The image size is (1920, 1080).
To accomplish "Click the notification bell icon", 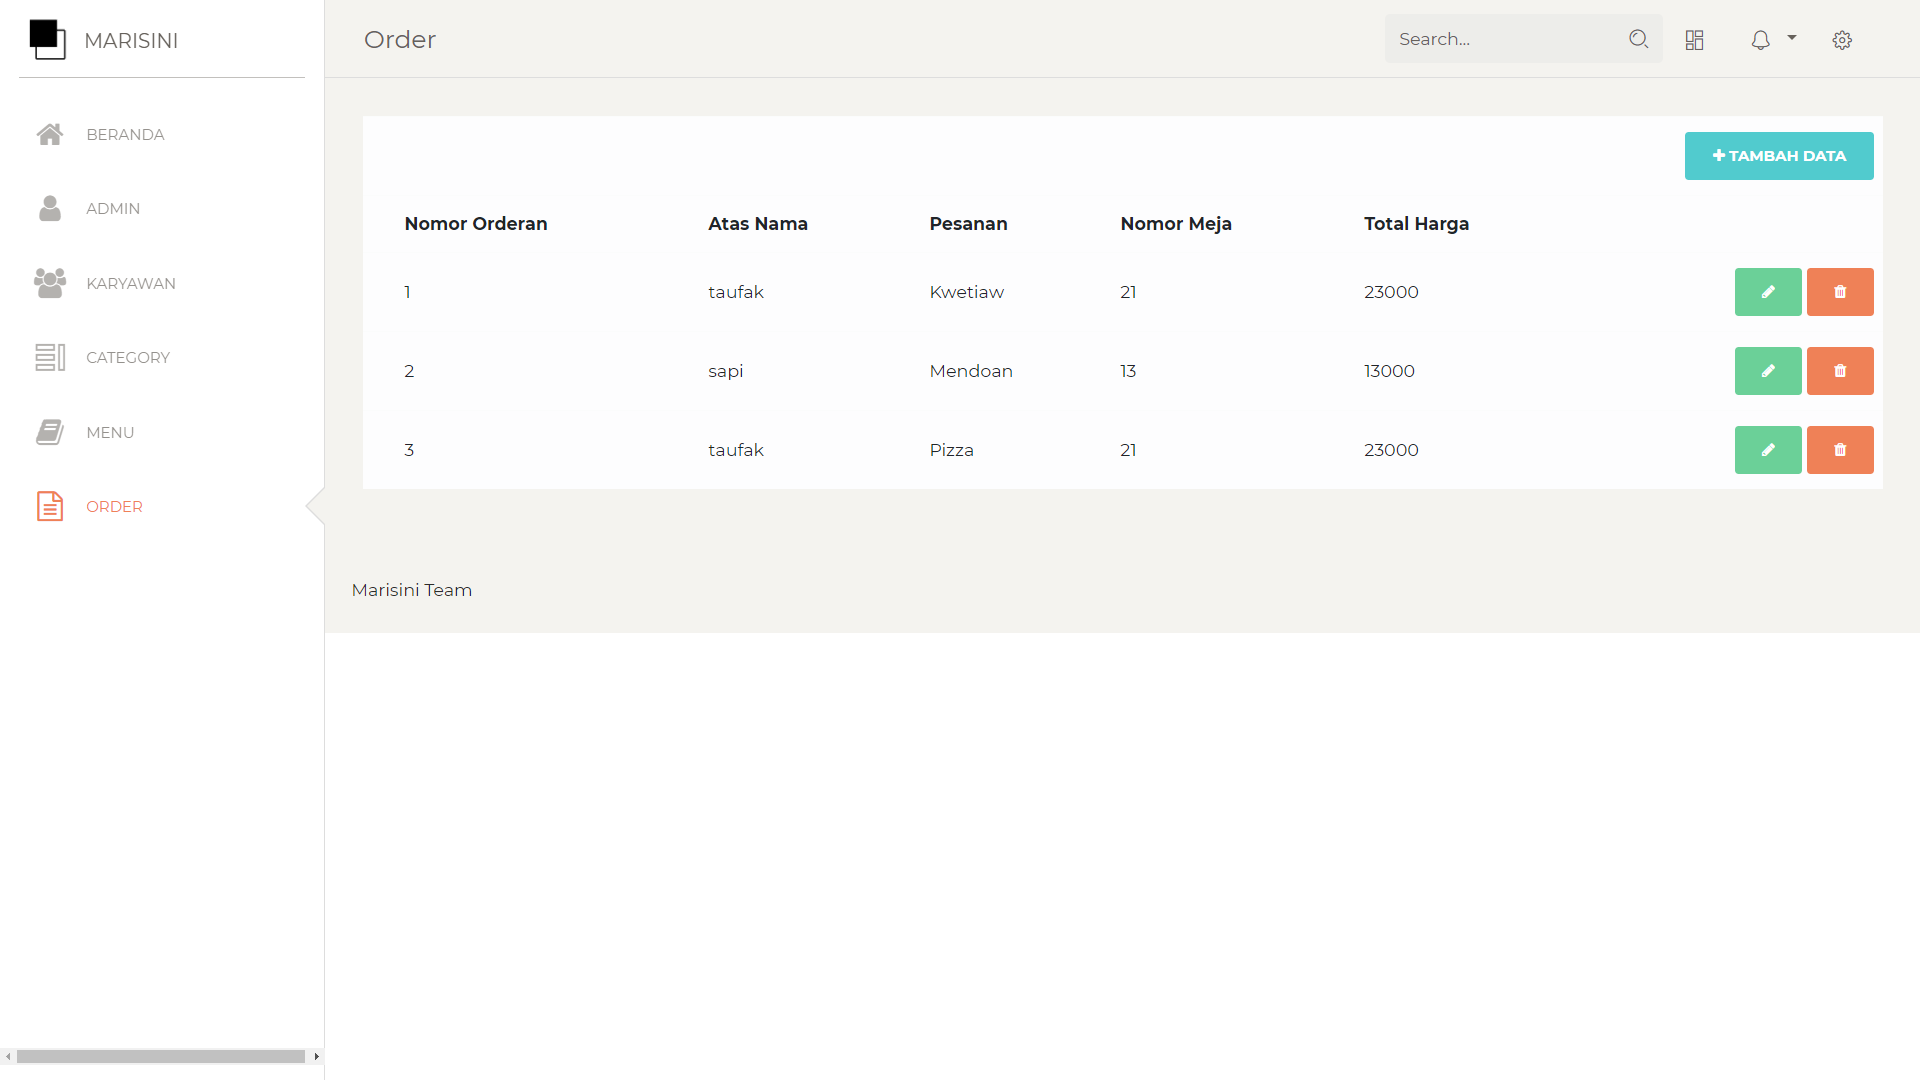I will (1760, 40).
